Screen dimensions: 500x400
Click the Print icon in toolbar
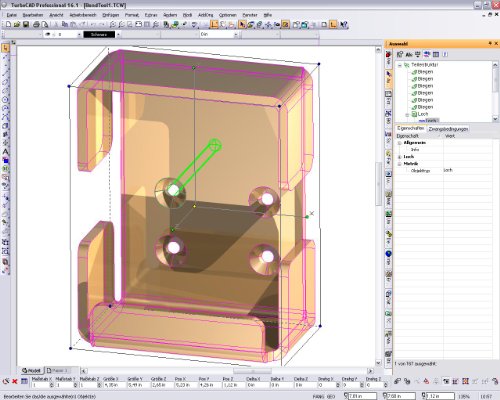click(x=36, y=24)
